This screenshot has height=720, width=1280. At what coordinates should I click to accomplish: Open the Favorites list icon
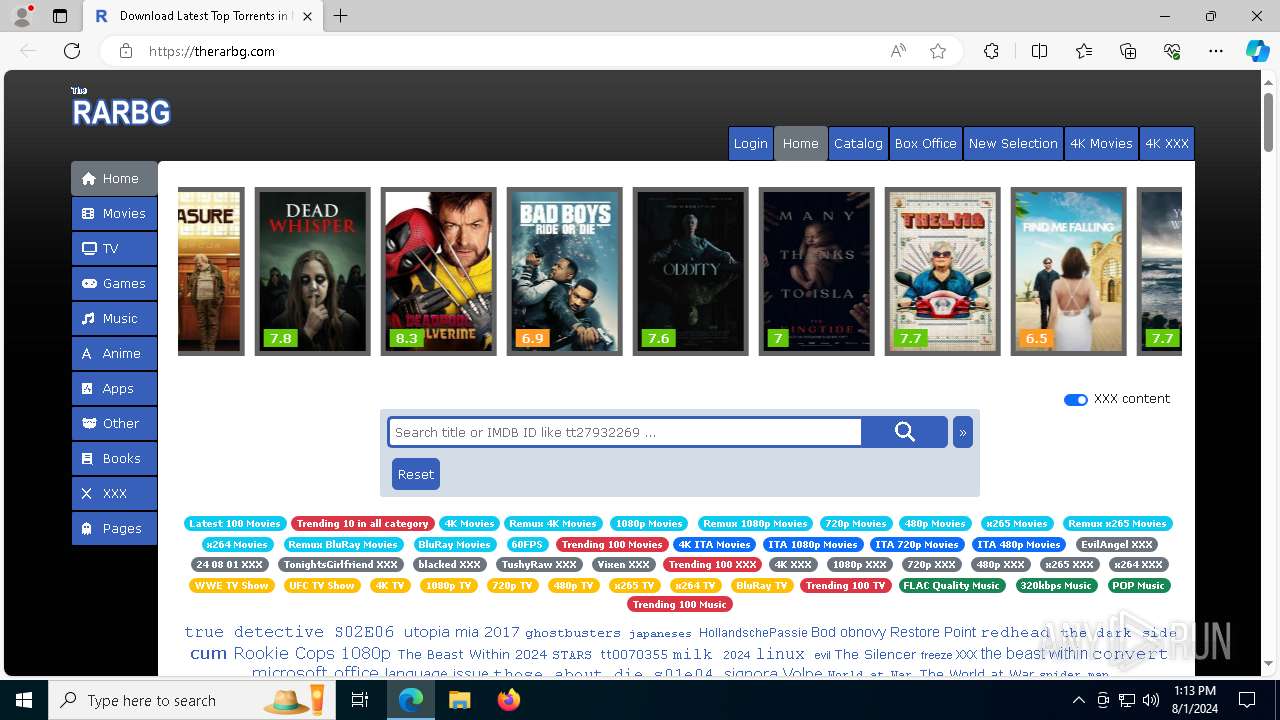1084,51
